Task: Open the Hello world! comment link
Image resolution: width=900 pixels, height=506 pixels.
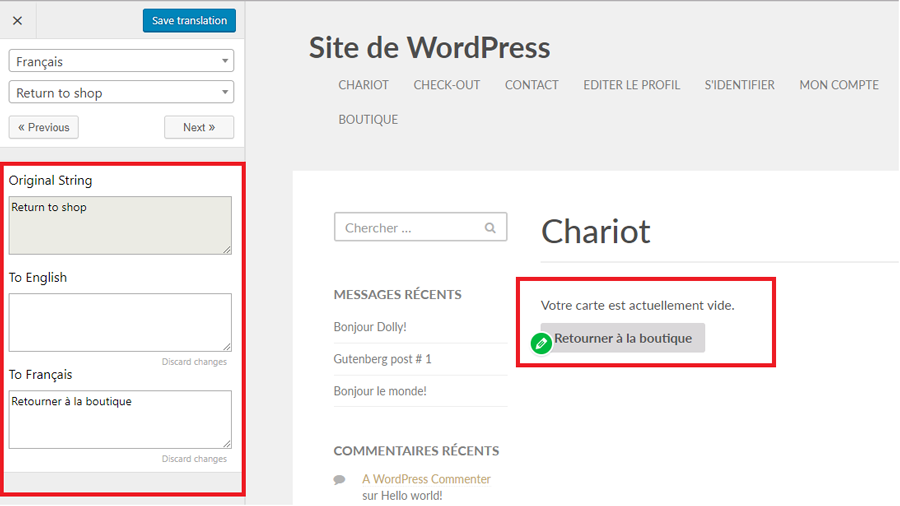Action: (x=411, y=496)
